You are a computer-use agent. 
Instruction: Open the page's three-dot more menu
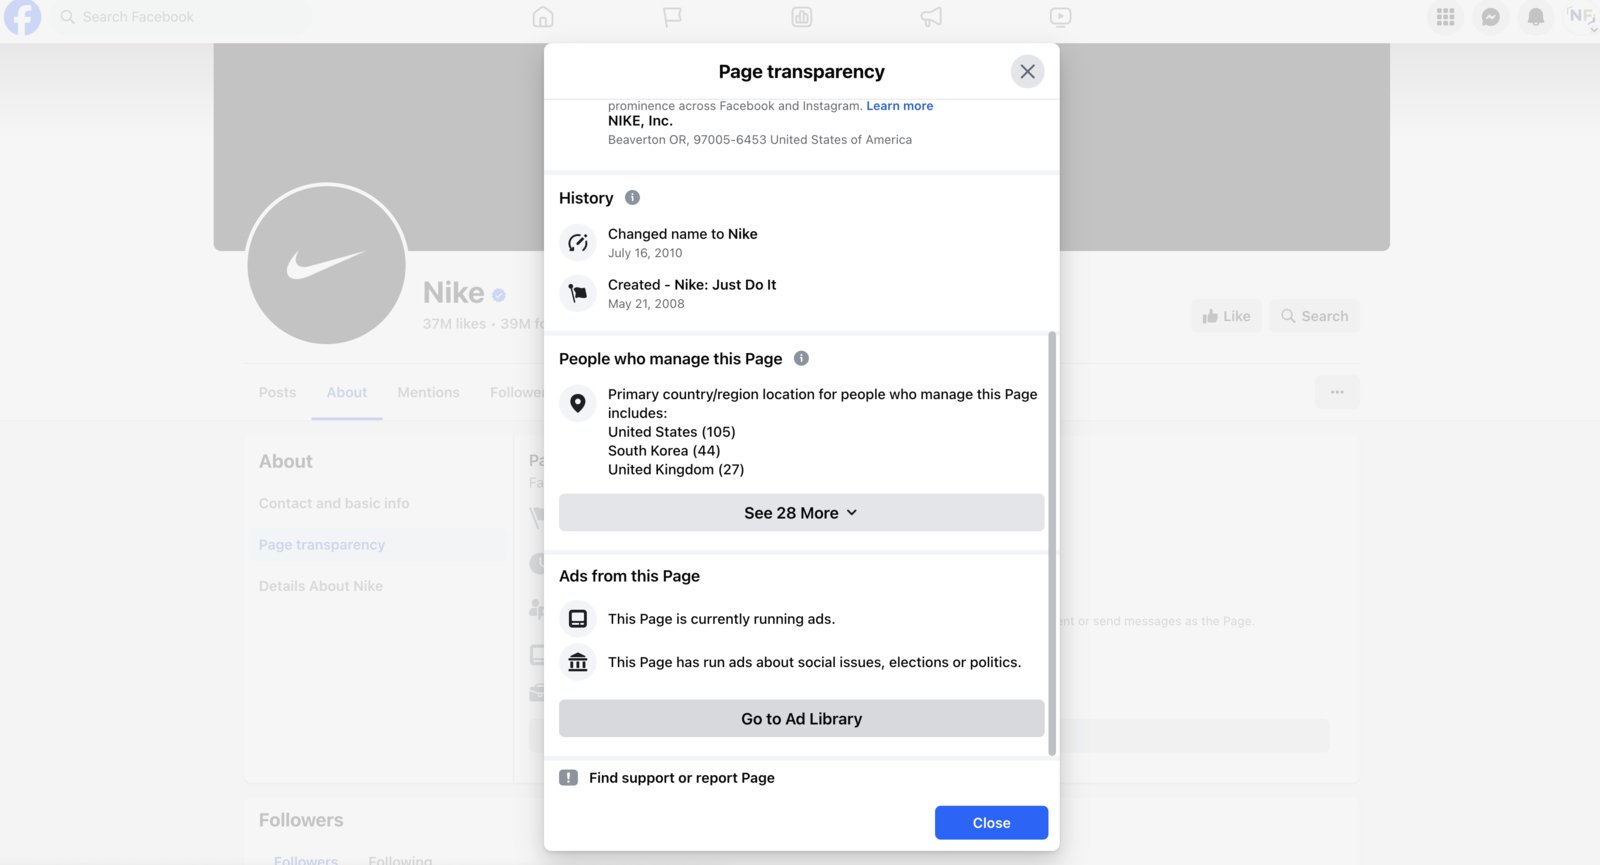tap(1337, 392)
